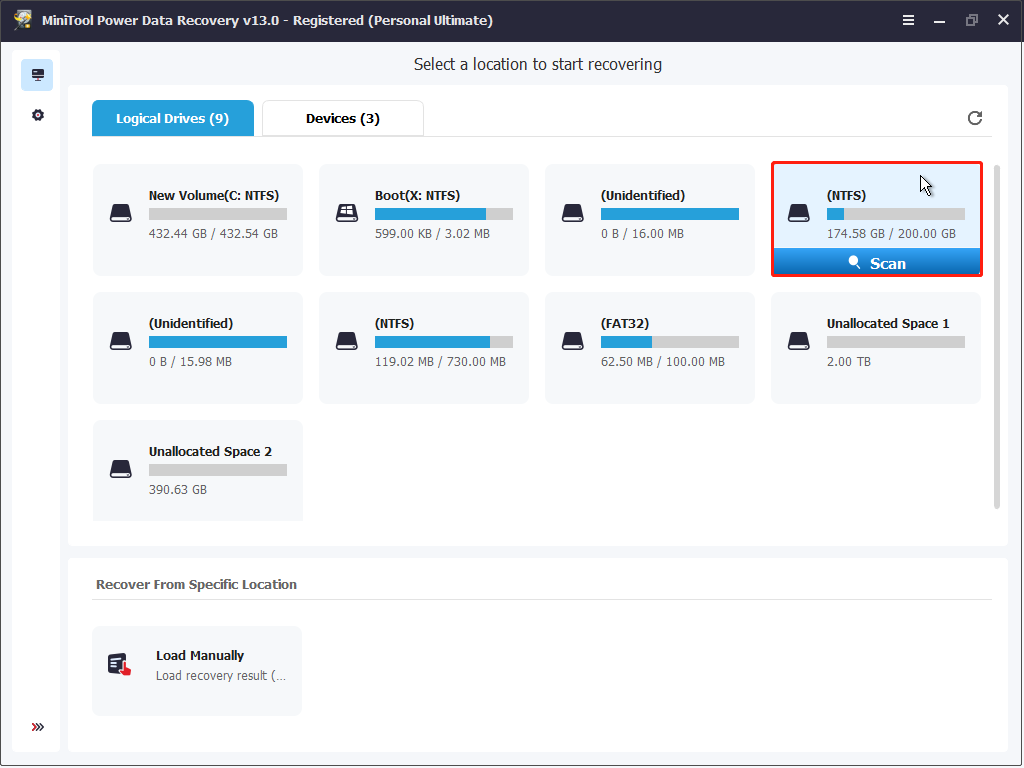
Task: Click the drive icon of the 200.00 GB NTFS partition
Action: tap(799, 213)
